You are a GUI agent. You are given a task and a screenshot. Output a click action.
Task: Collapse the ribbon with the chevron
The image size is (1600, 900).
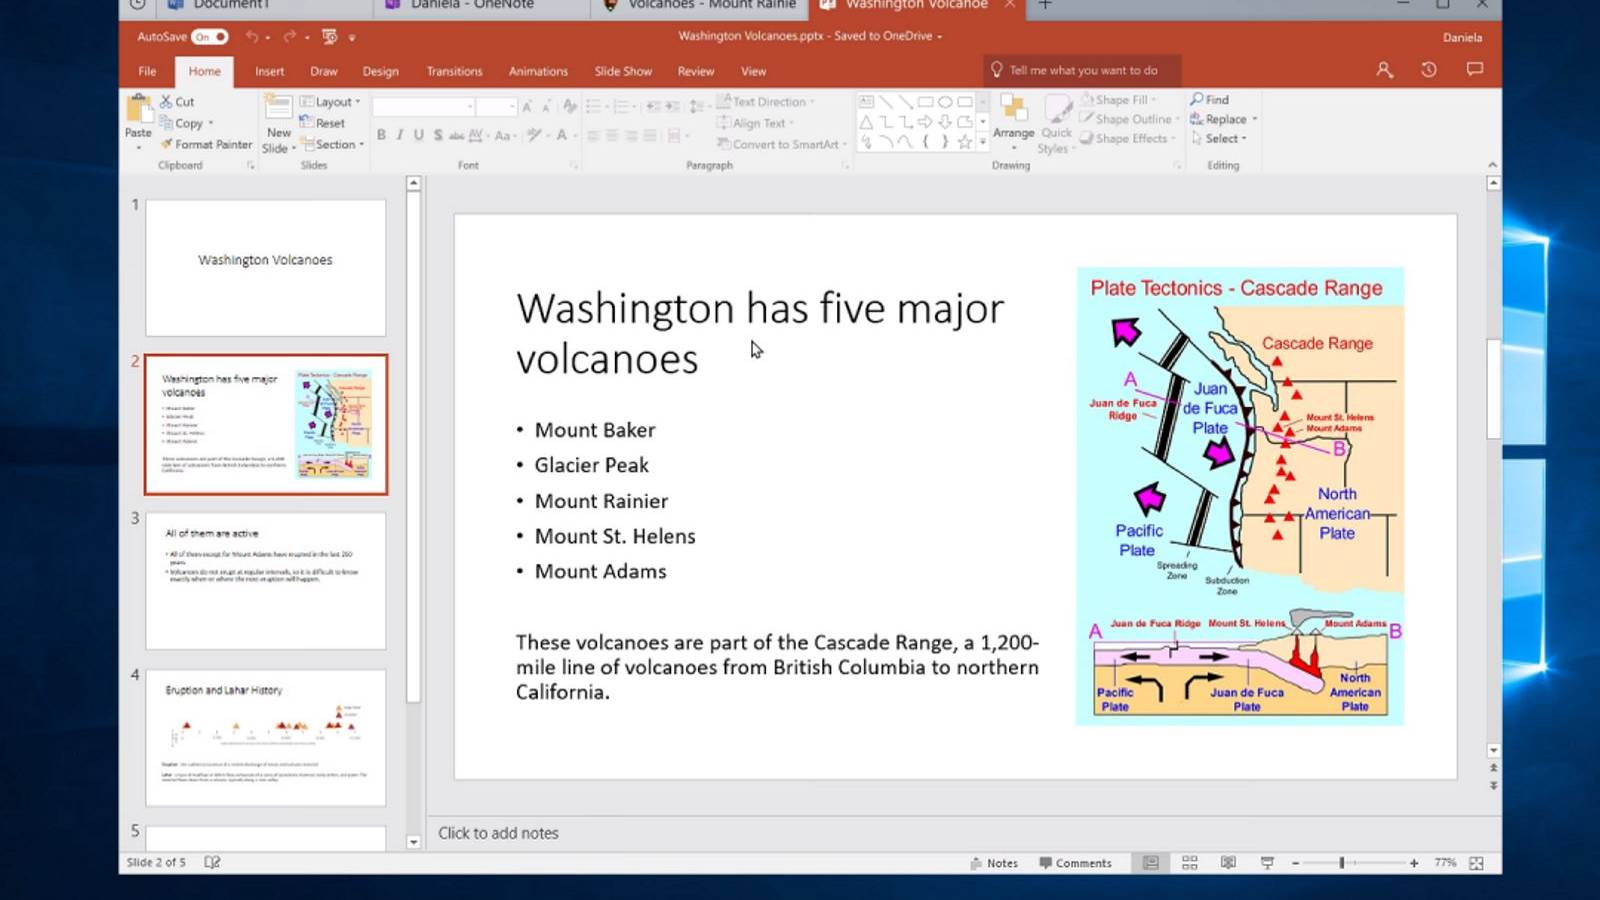[1492, 165]
